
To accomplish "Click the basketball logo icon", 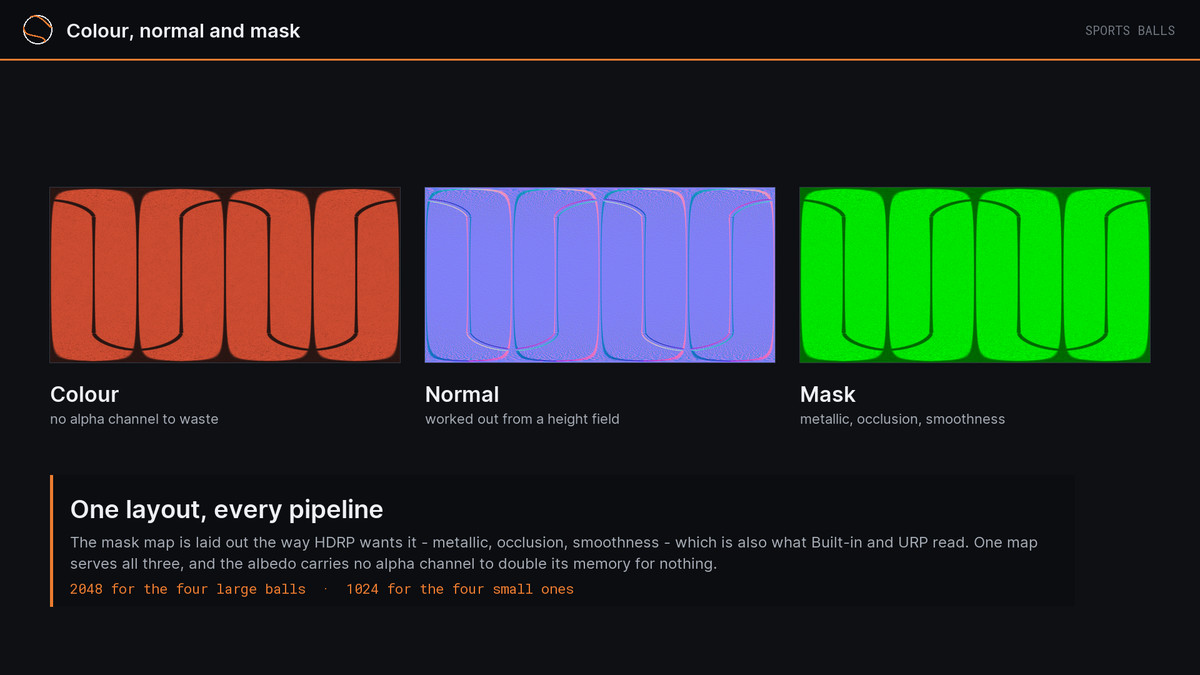I will click(x=37, y=30).
